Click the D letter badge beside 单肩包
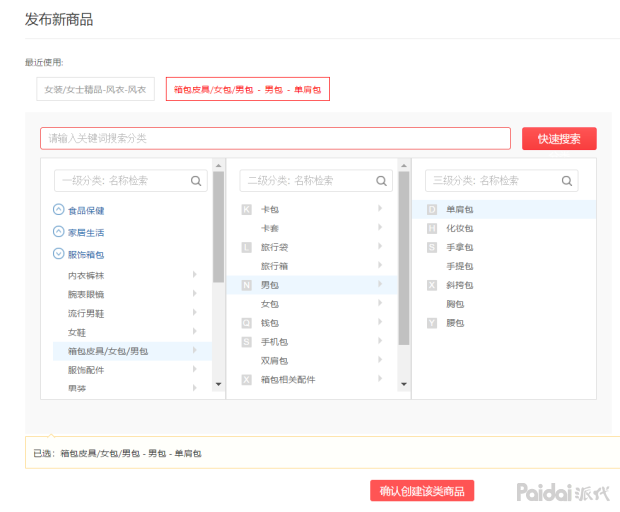Screen dimensions: 620x512 [x=432, y=210]
